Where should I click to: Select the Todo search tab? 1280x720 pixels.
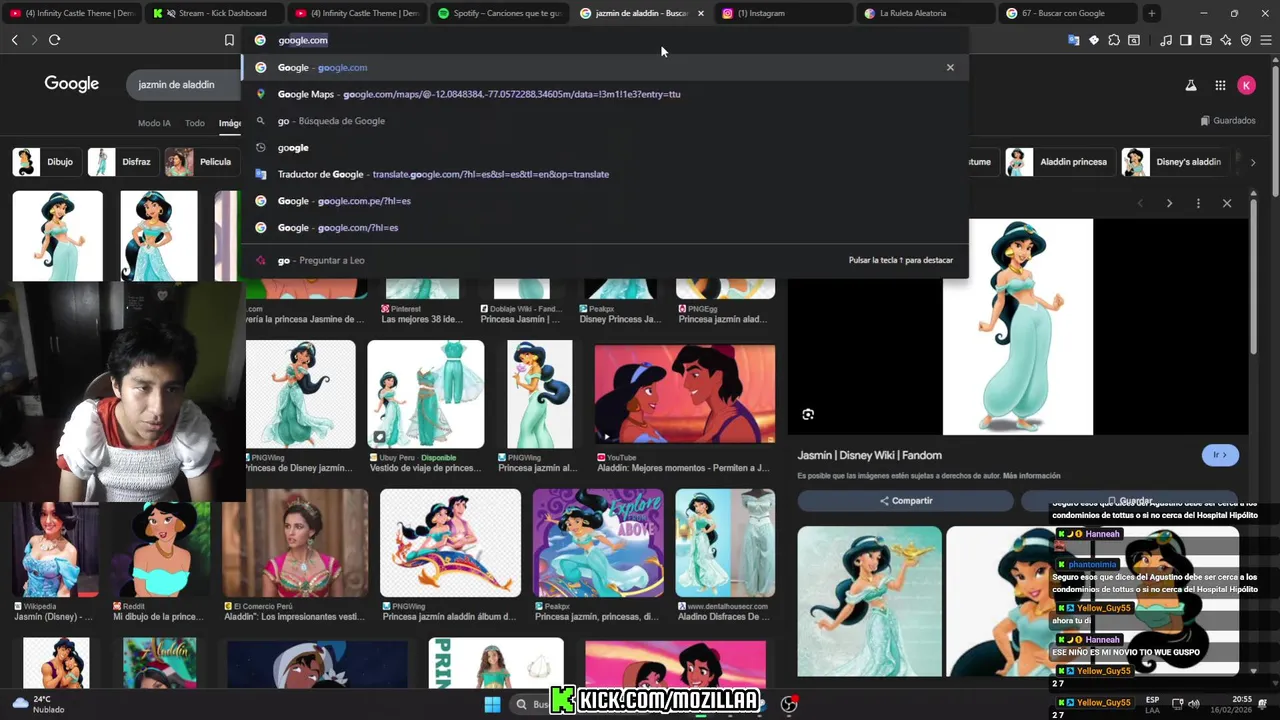point(195,123)
